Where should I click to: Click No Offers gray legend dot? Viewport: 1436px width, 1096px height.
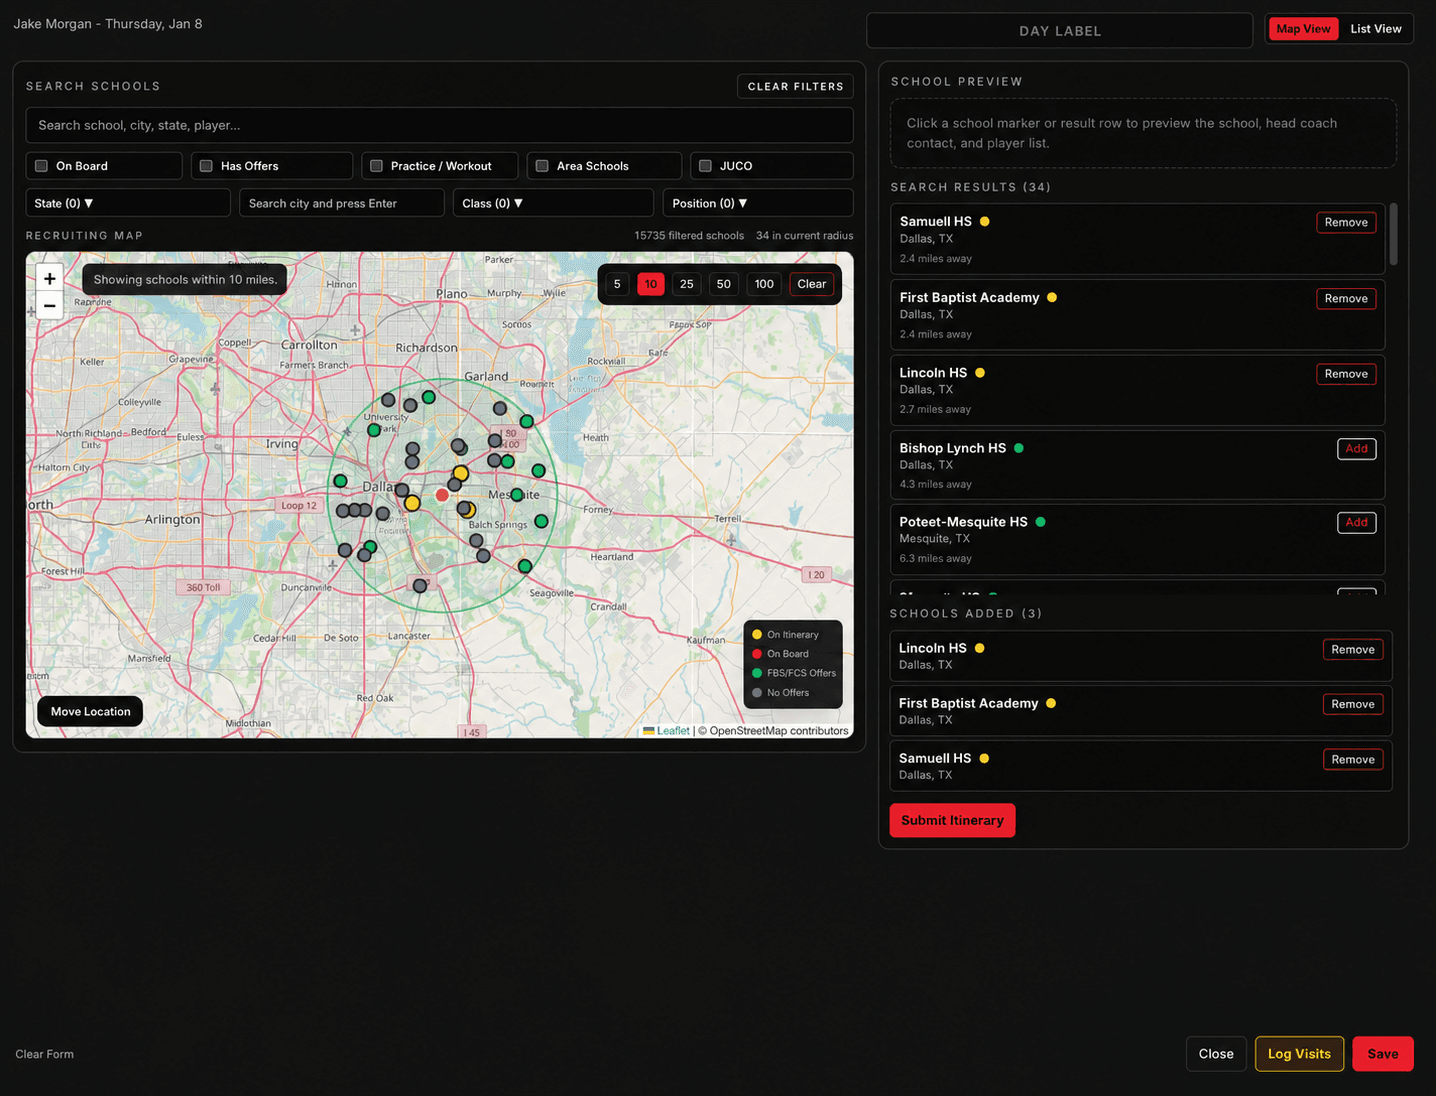[757, 693]
